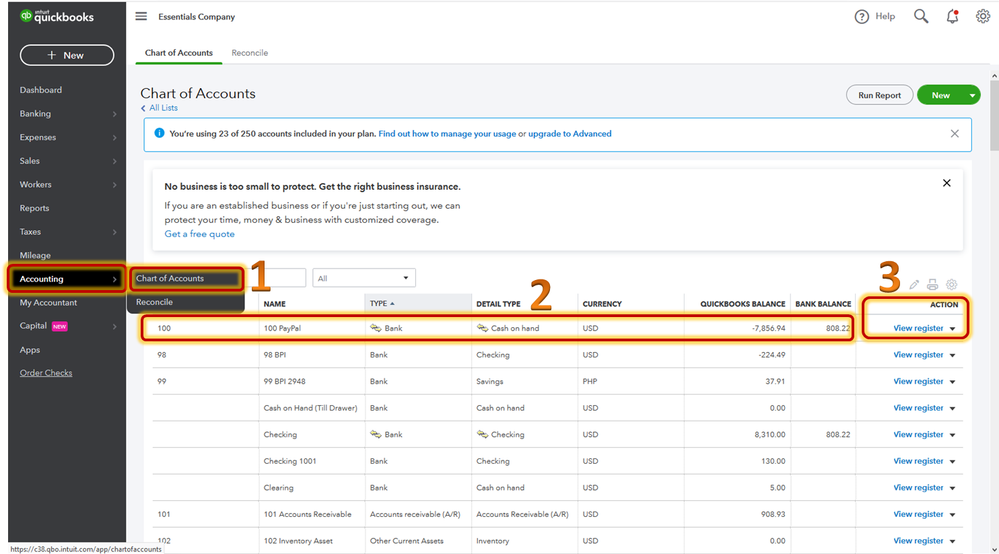Viewport: 999px width, 554px height.
Task: Open the search magnifier icon
Action: (921, 17)
